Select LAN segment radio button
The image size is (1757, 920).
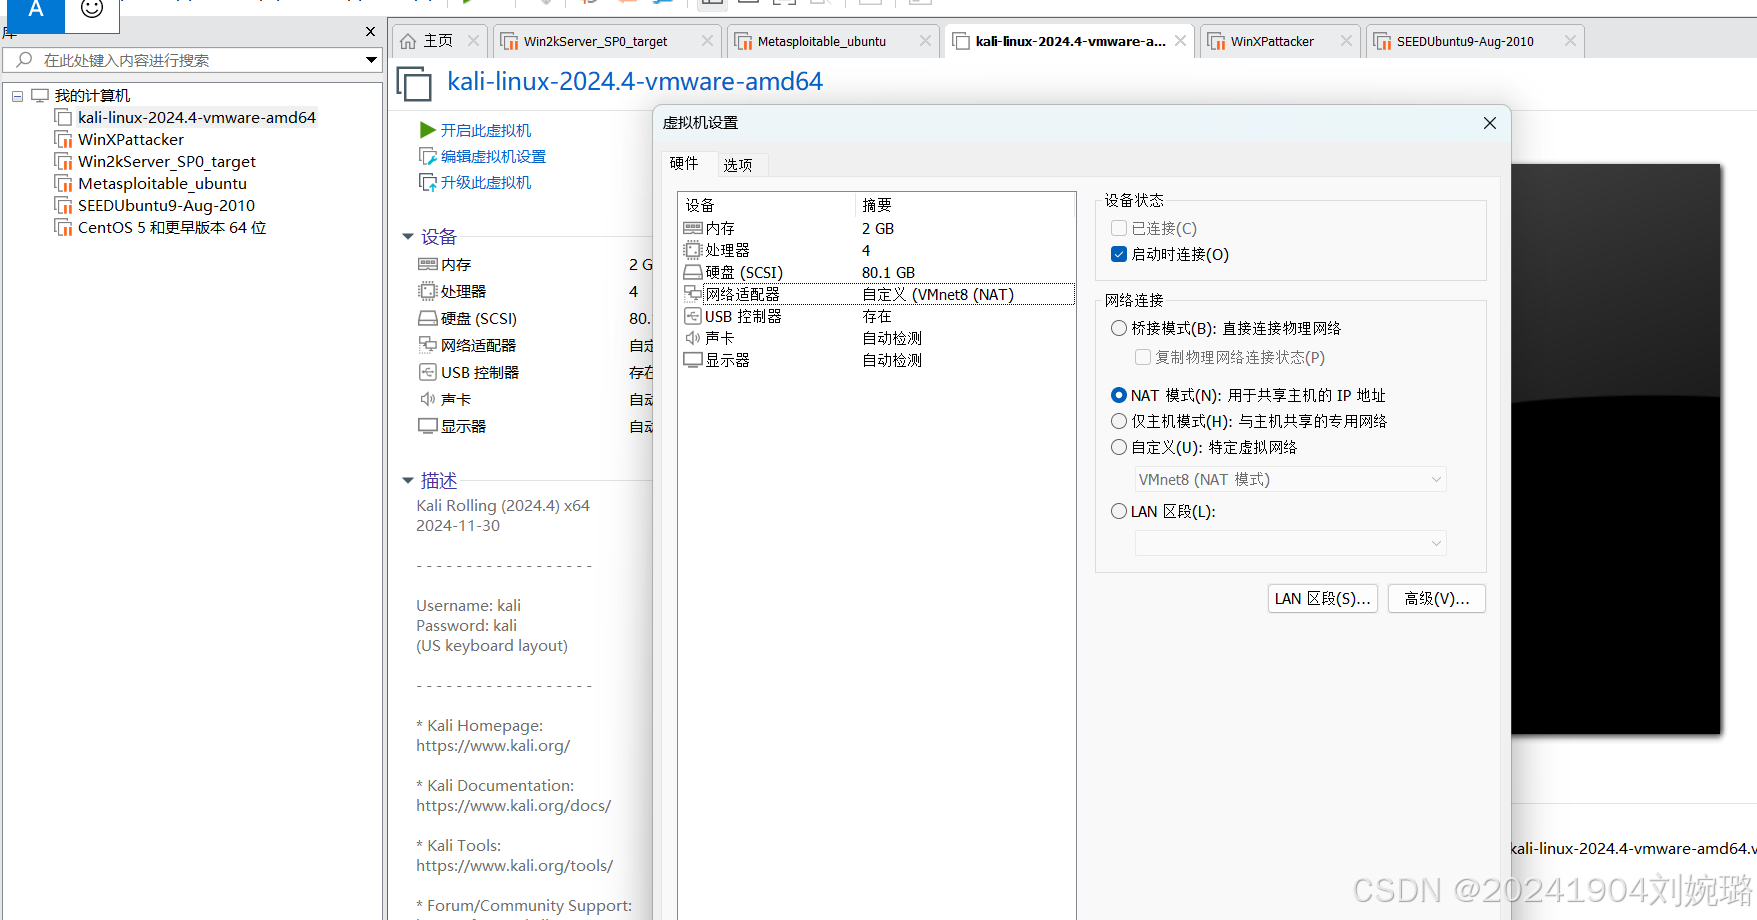pos(1119,511)
